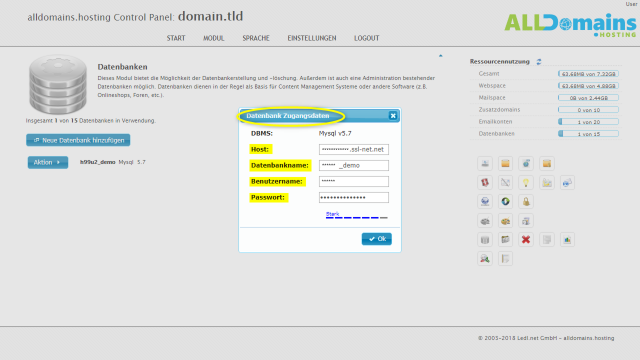
Task: Open the paint palette module icon
Action: pos(505,221)
